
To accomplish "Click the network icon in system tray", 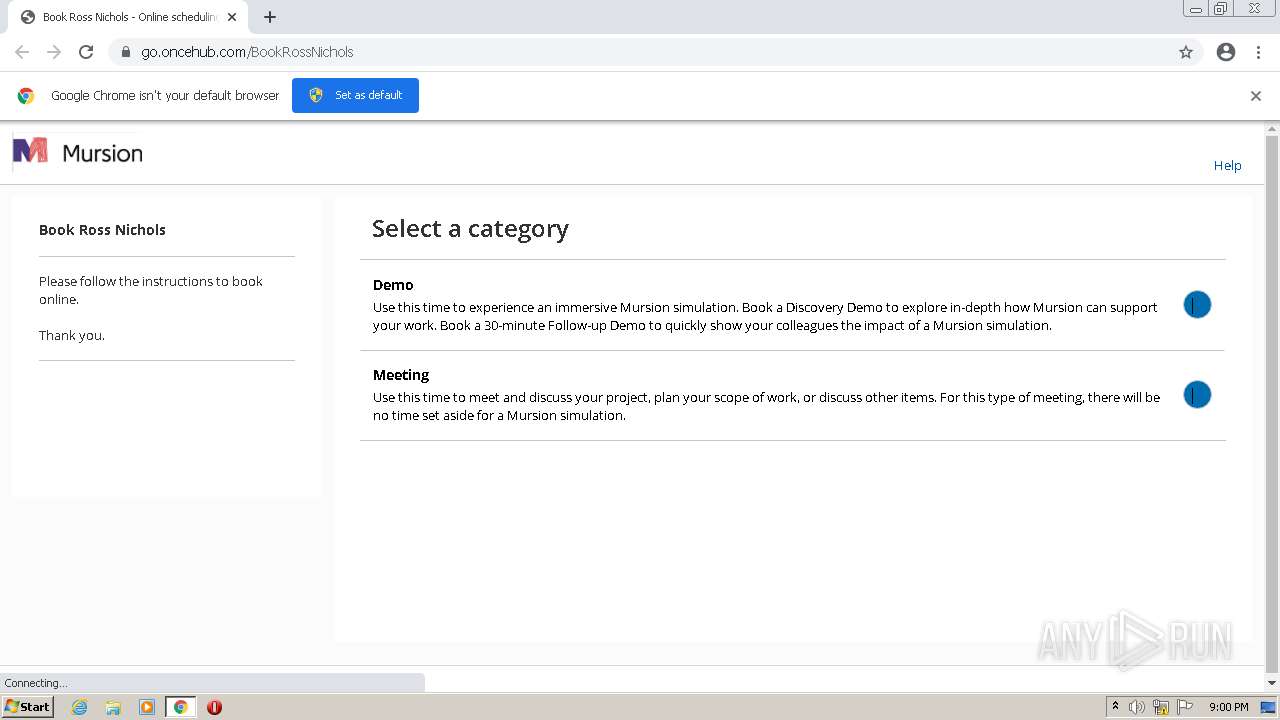I will click(x=1161, y=707).
